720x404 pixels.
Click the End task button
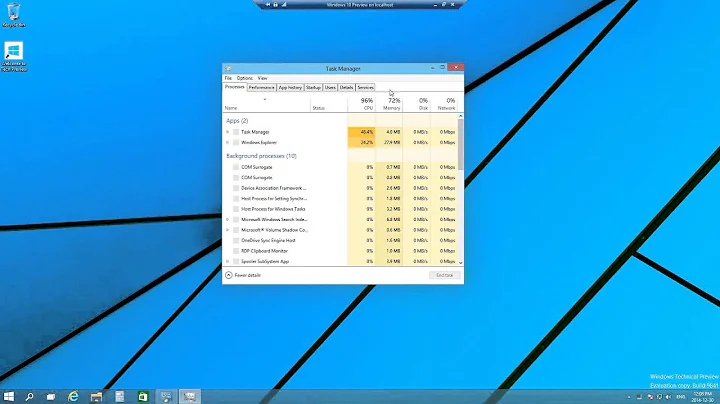click(x=444, y=275)
